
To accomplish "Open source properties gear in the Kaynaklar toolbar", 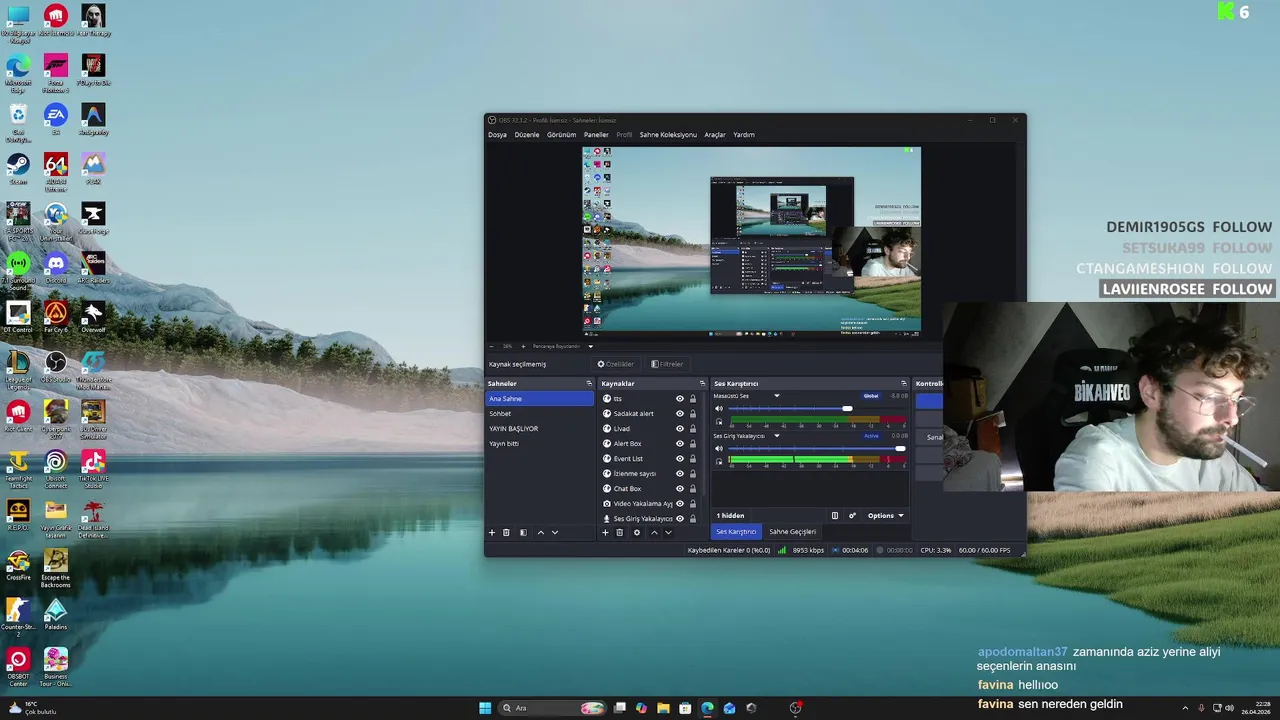I will click(636, 532).
